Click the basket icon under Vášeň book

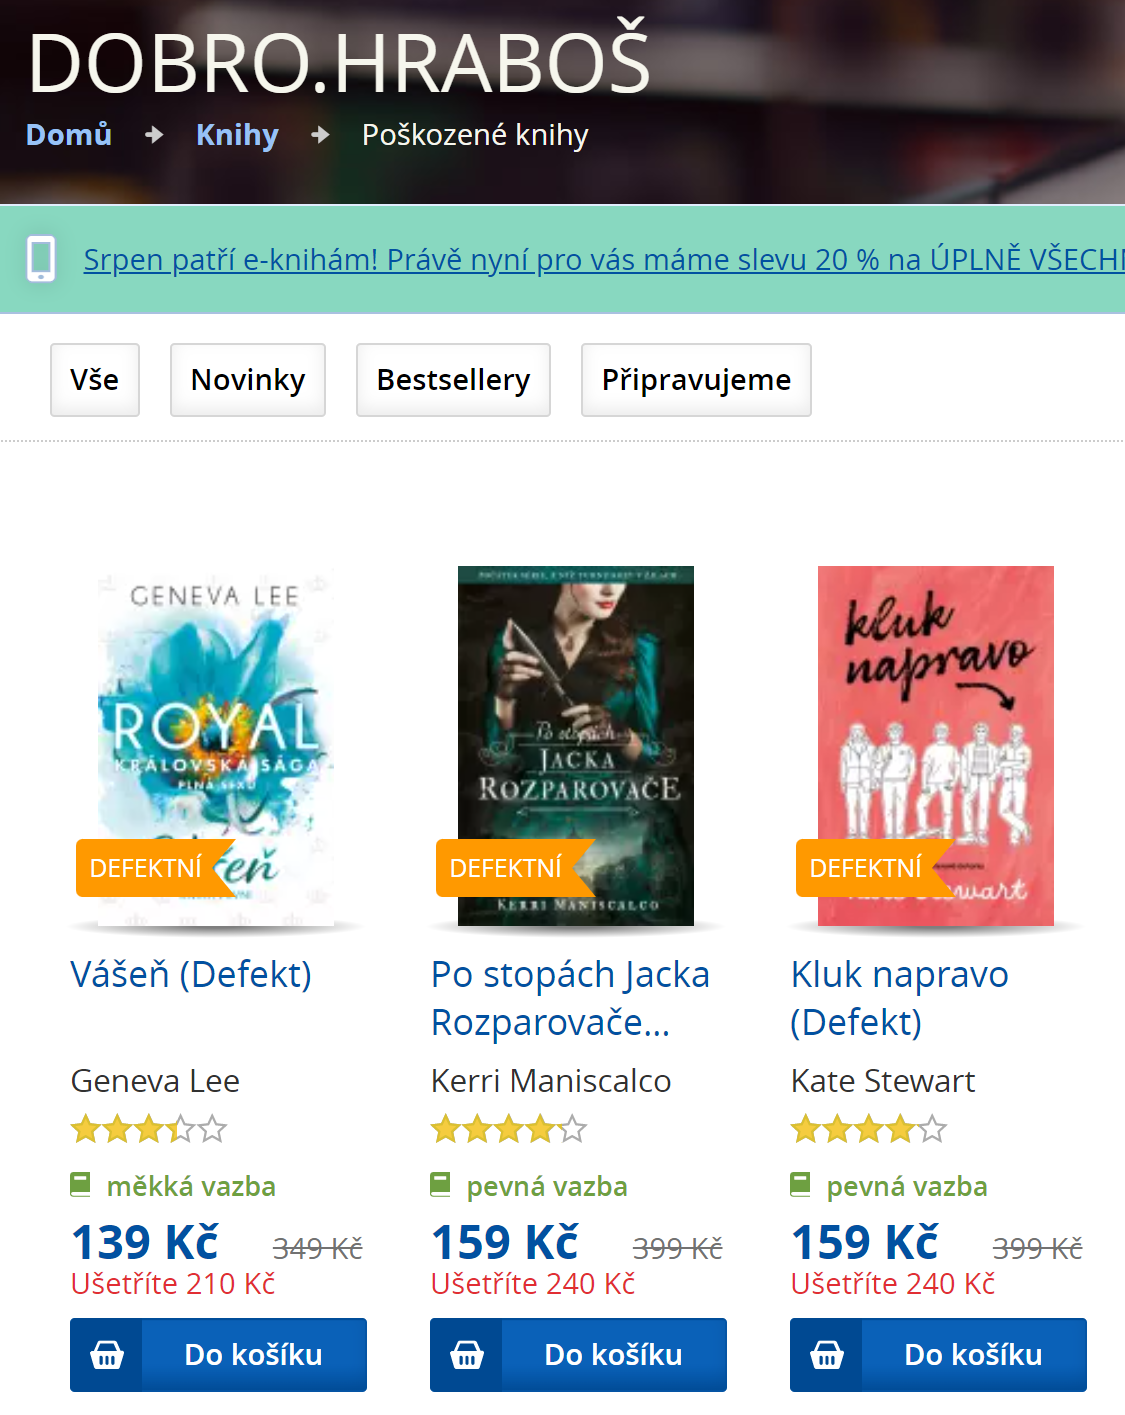pos(107,1355)
